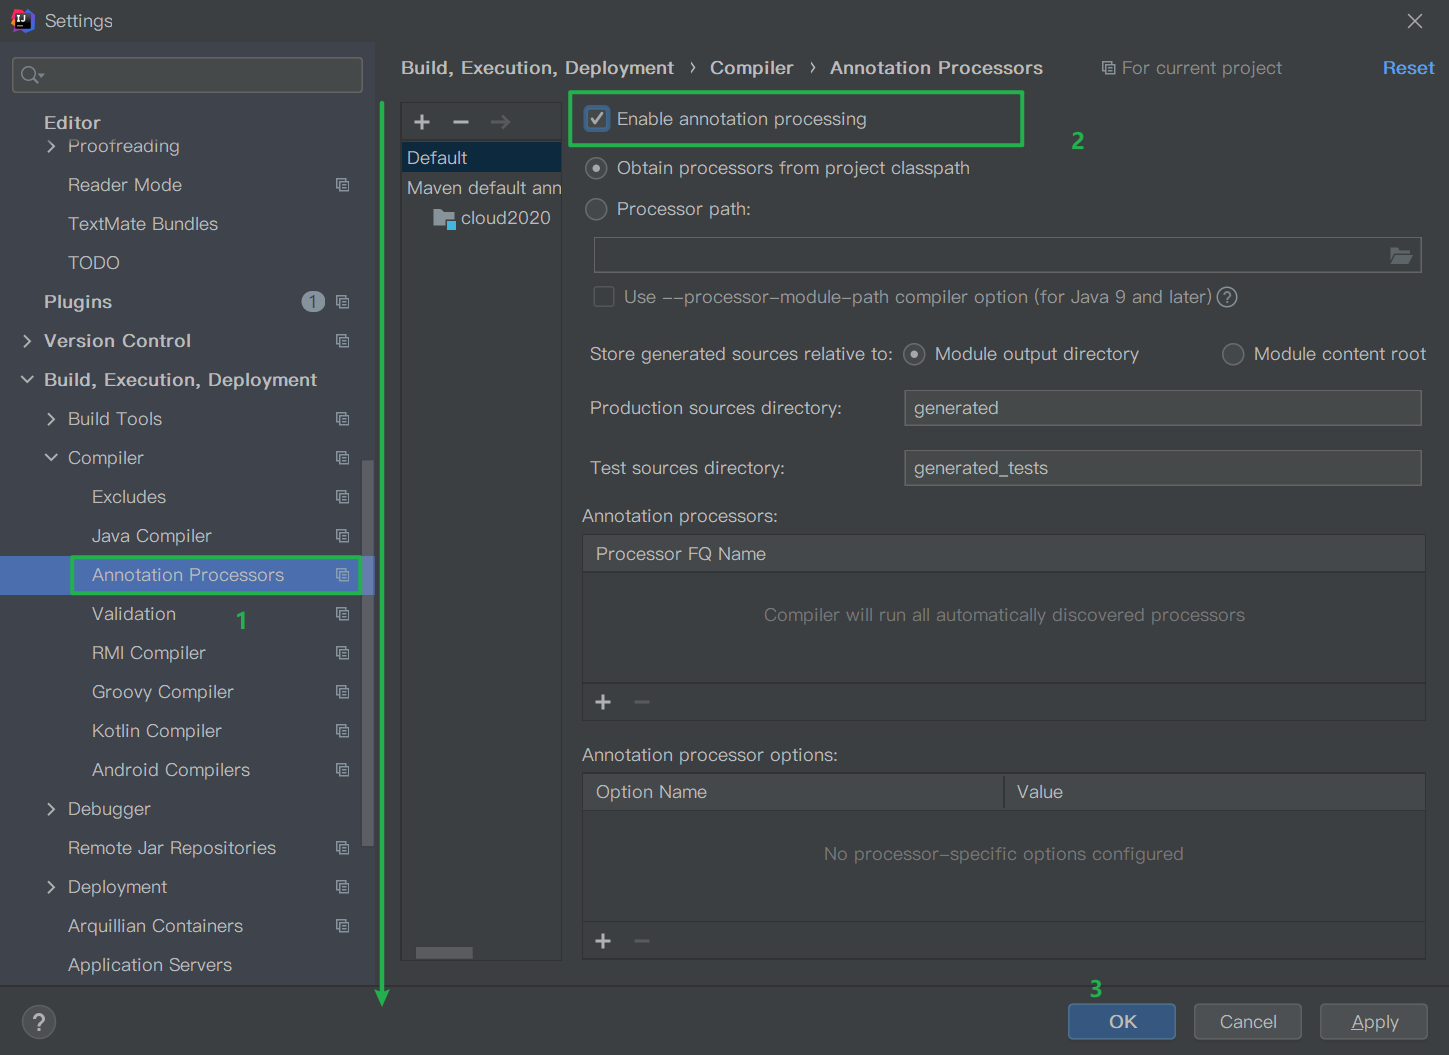Open the Annotation Processors settings page
Viewport: 1449px width, 1055px height.
[x=188, y=575]
